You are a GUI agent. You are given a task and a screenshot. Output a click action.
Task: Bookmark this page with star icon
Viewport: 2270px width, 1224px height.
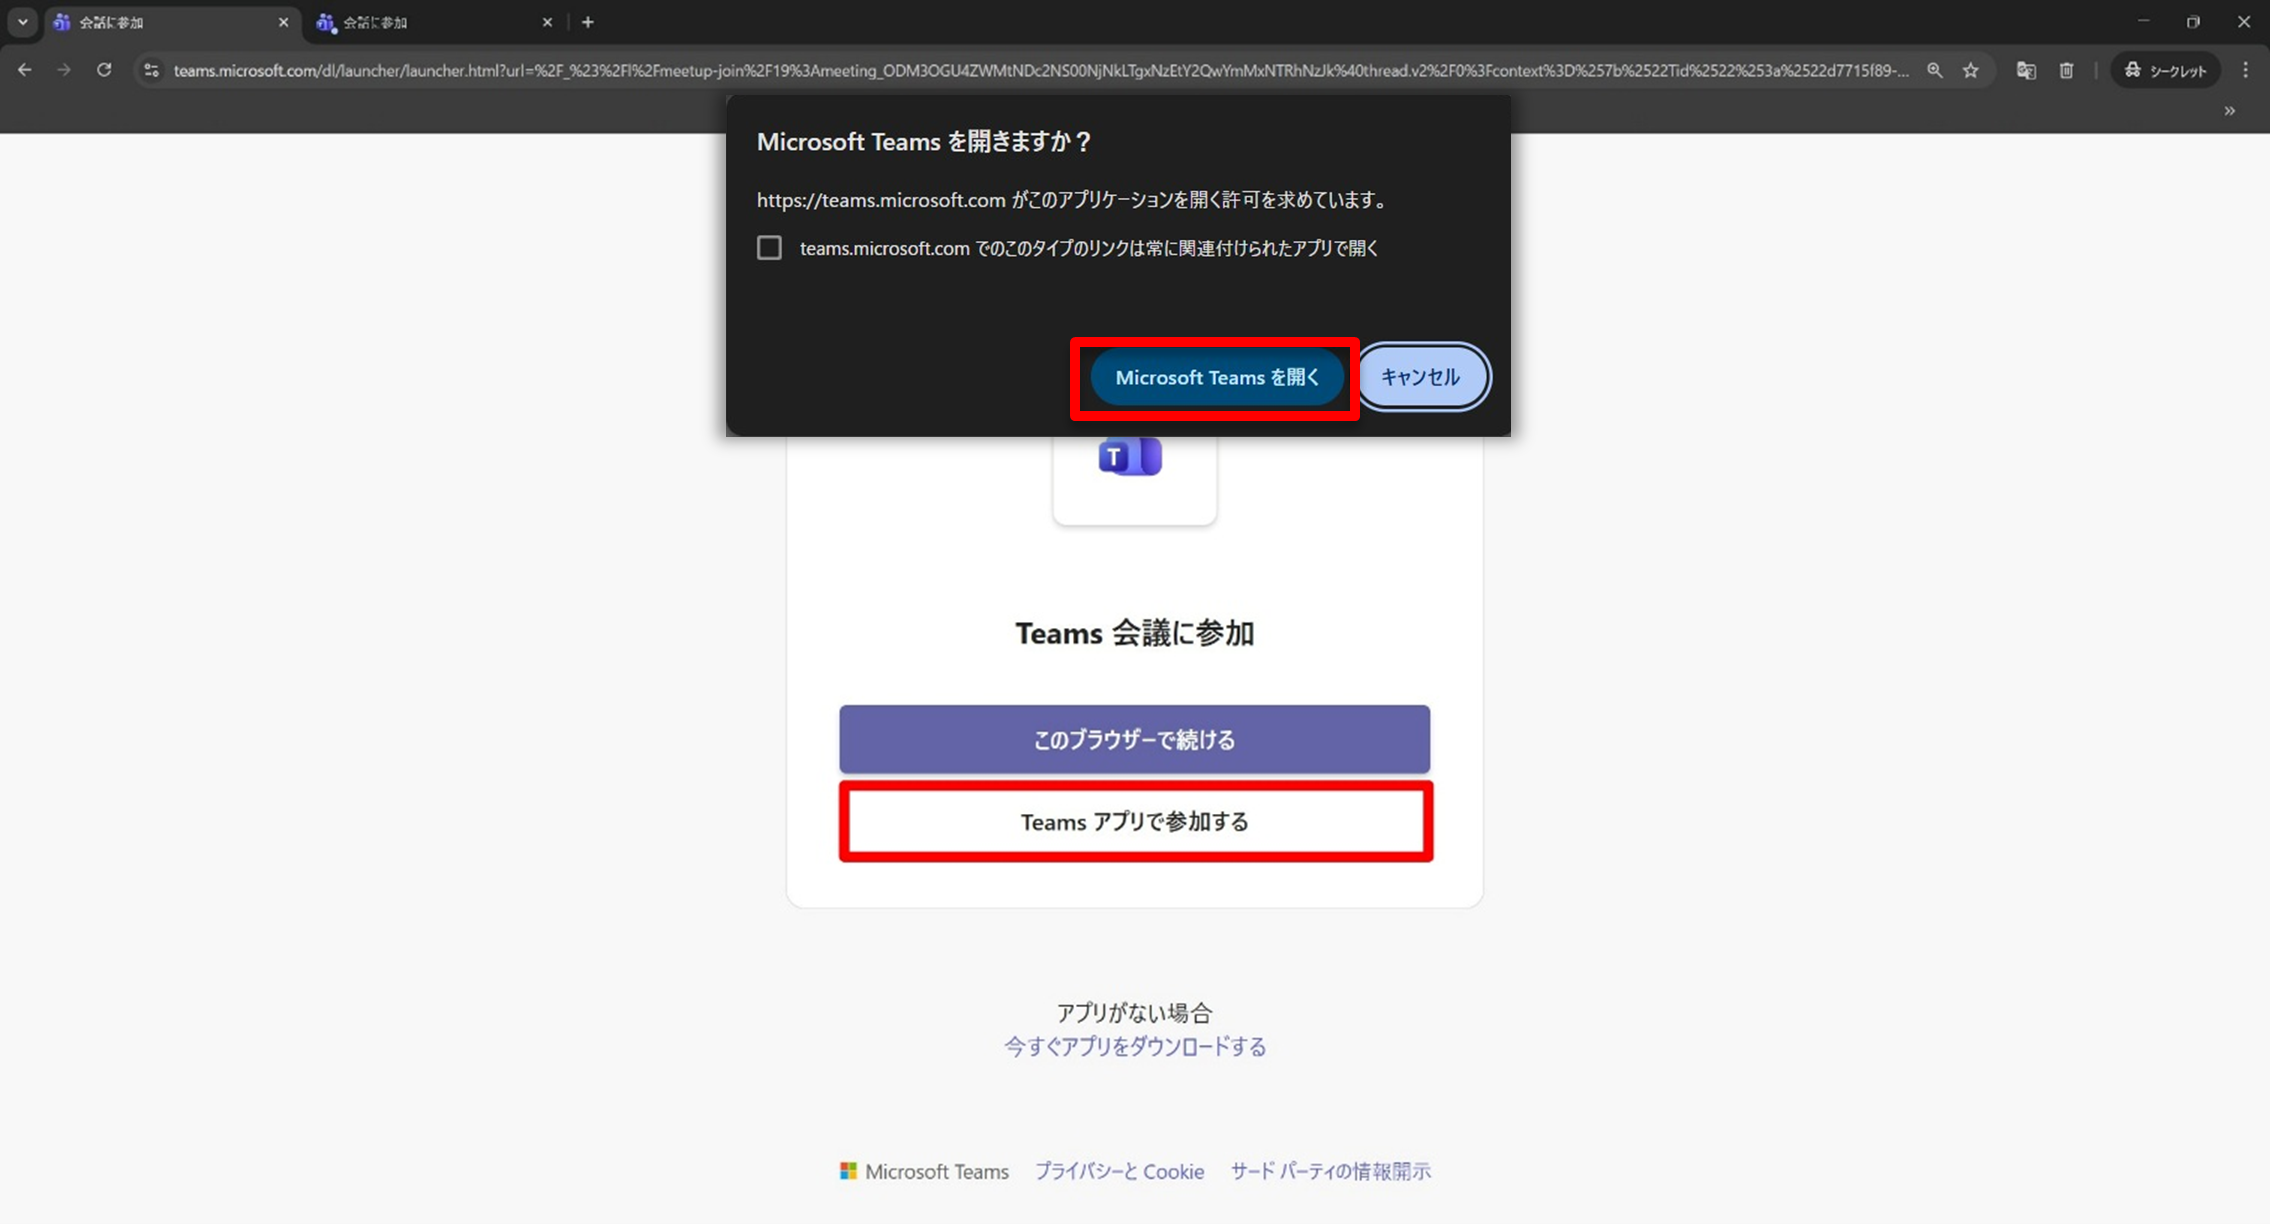tap(1971, 70)
